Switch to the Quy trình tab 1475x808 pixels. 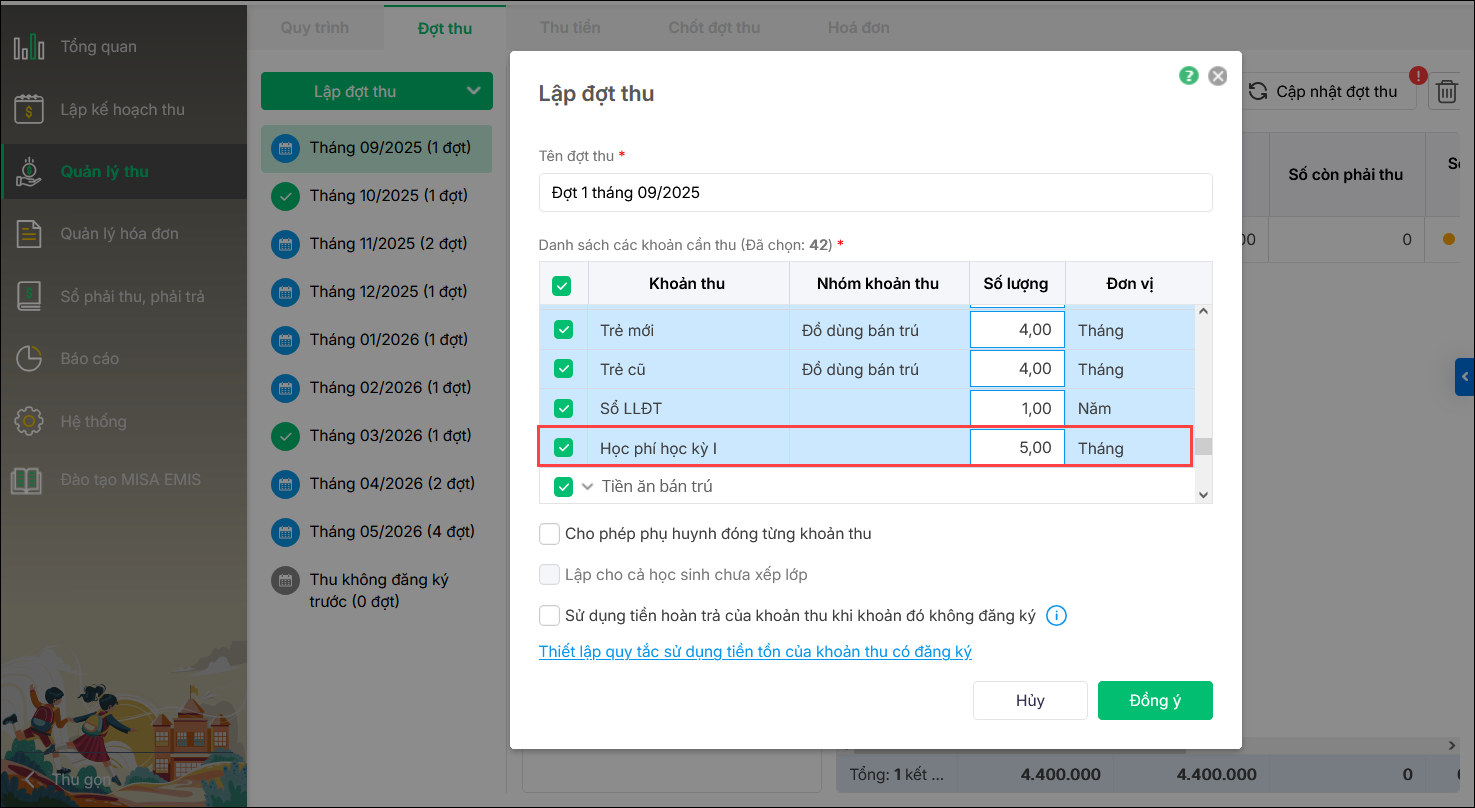tap(315, 28)
